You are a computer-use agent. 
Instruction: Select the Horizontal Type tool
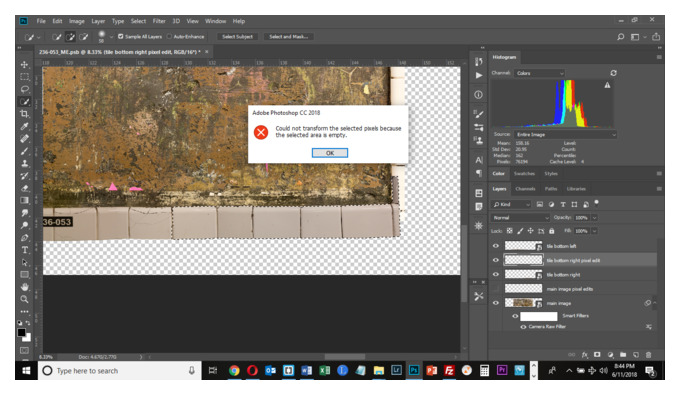point(25,250)
